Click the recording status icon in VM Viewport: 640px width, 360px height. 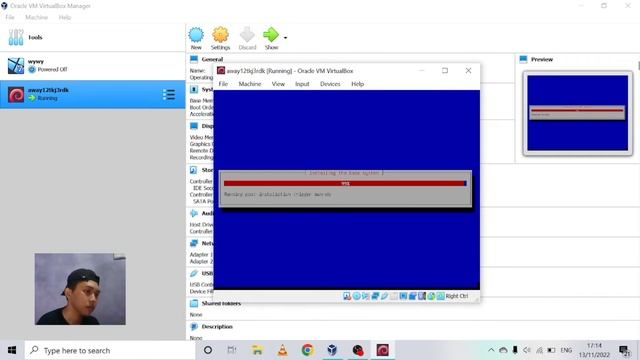pos(413,296)
